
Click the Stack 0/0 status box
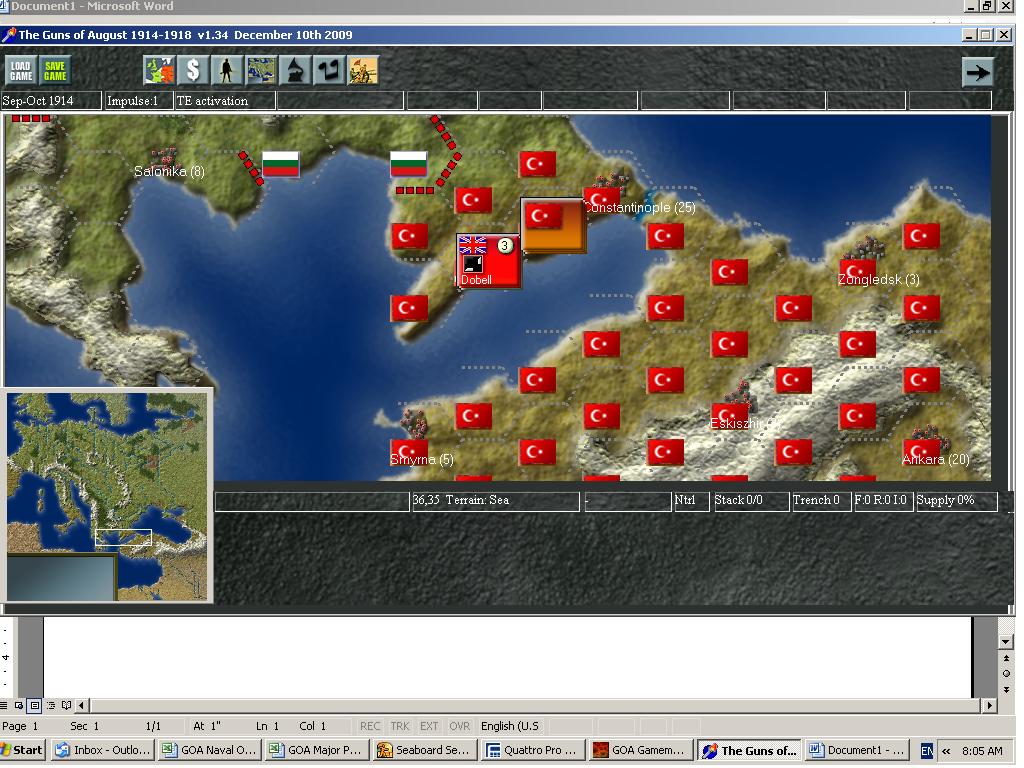tap(751, 500)
